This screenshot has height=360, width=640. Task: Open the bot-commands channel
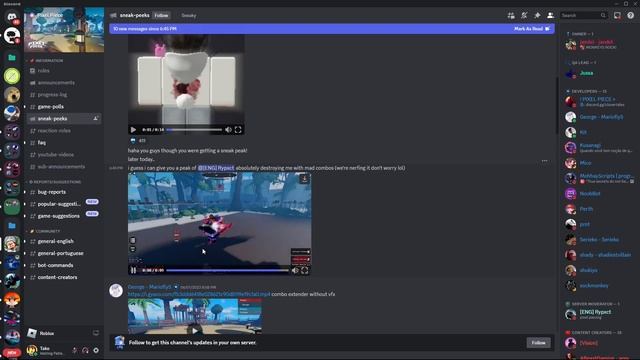[64, 265]
